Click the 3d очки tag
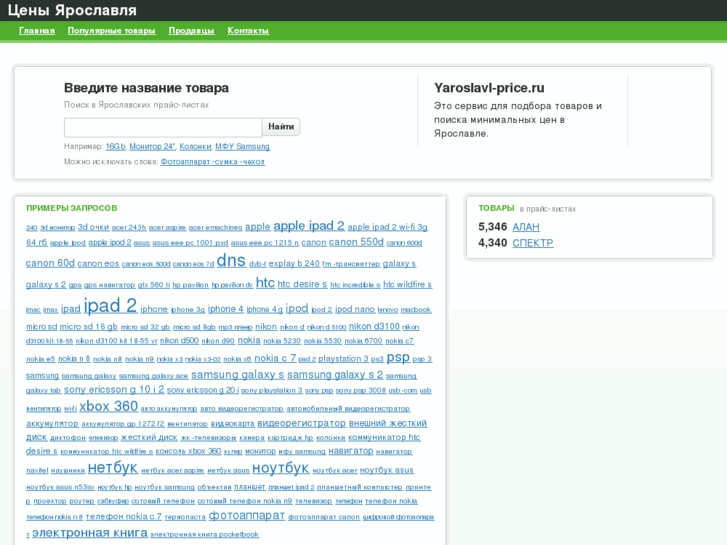Image resolution: width=727 pixels, height=545 pixels. point(93,227)
